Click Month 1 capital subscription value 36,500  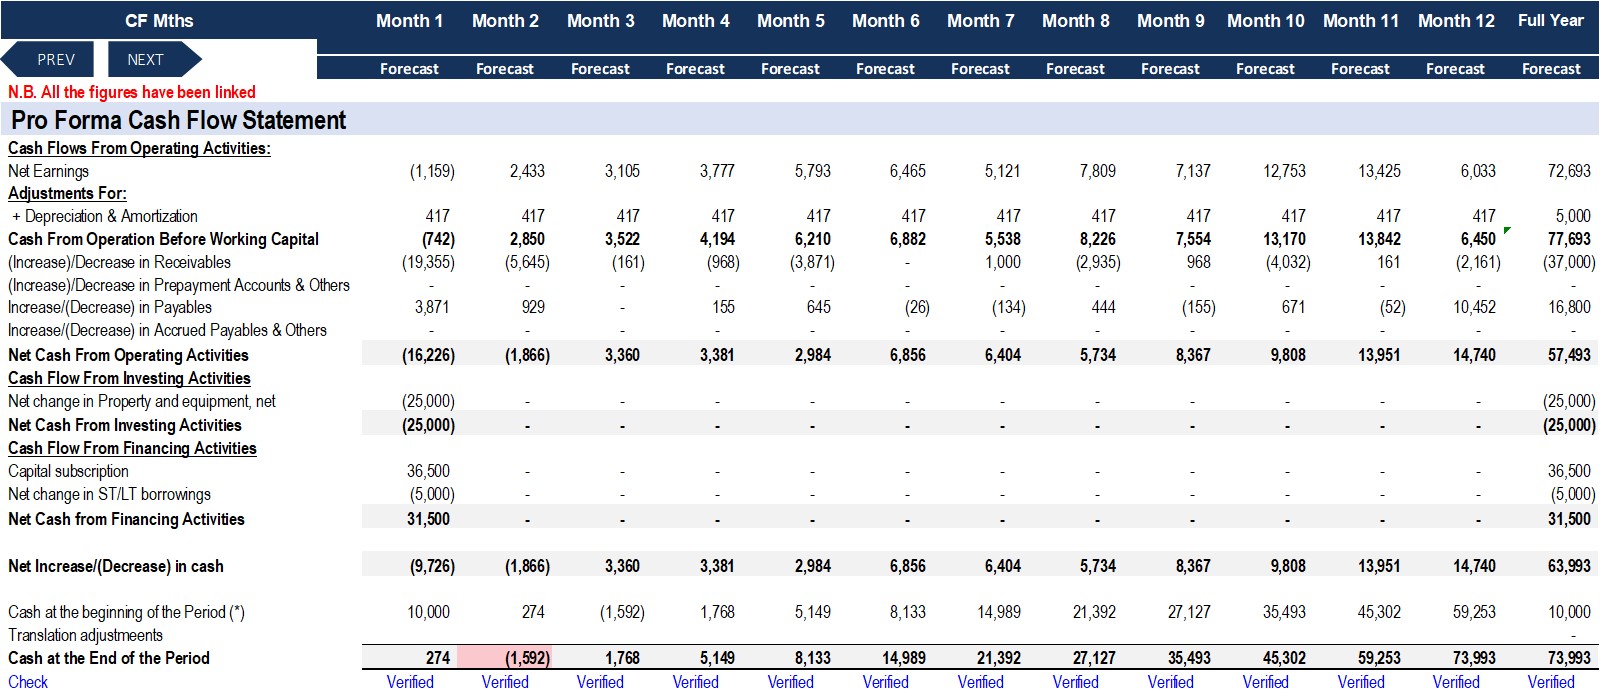[x=428, y=471]
